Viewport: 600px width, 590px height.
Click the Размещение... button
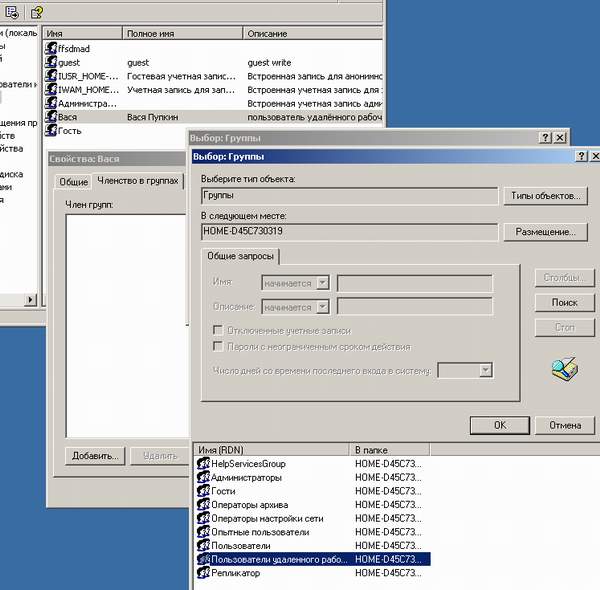[544, 232]
